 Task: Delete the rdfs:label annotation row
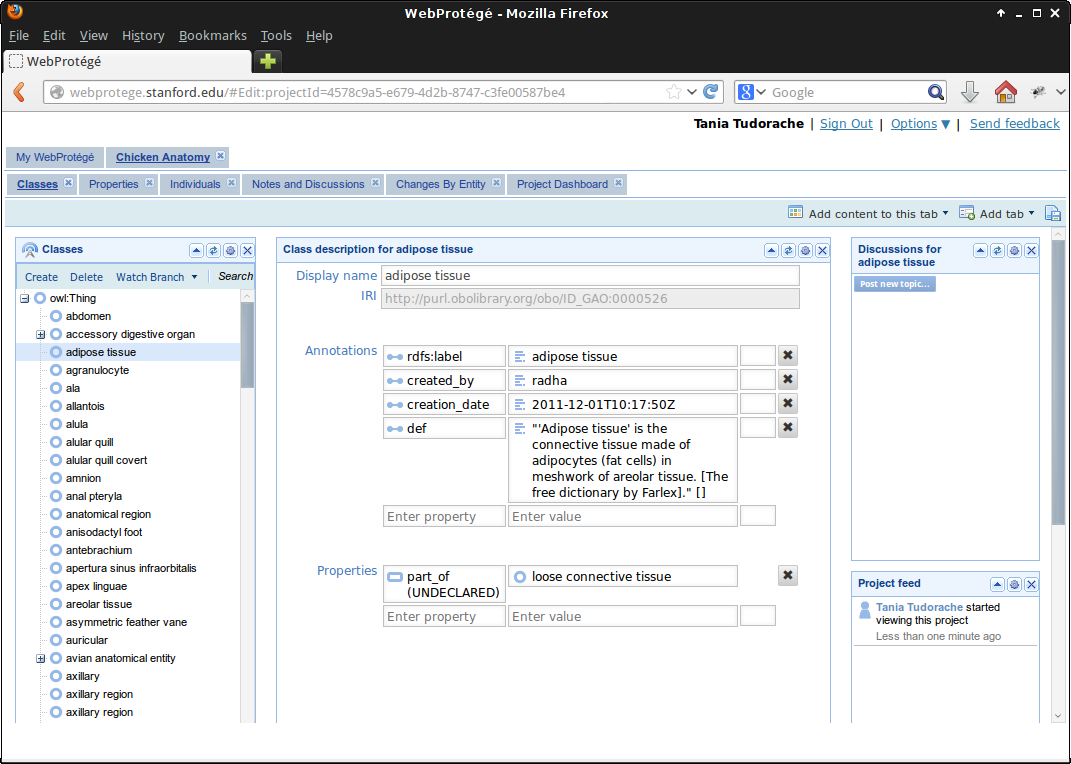[788, 355]
